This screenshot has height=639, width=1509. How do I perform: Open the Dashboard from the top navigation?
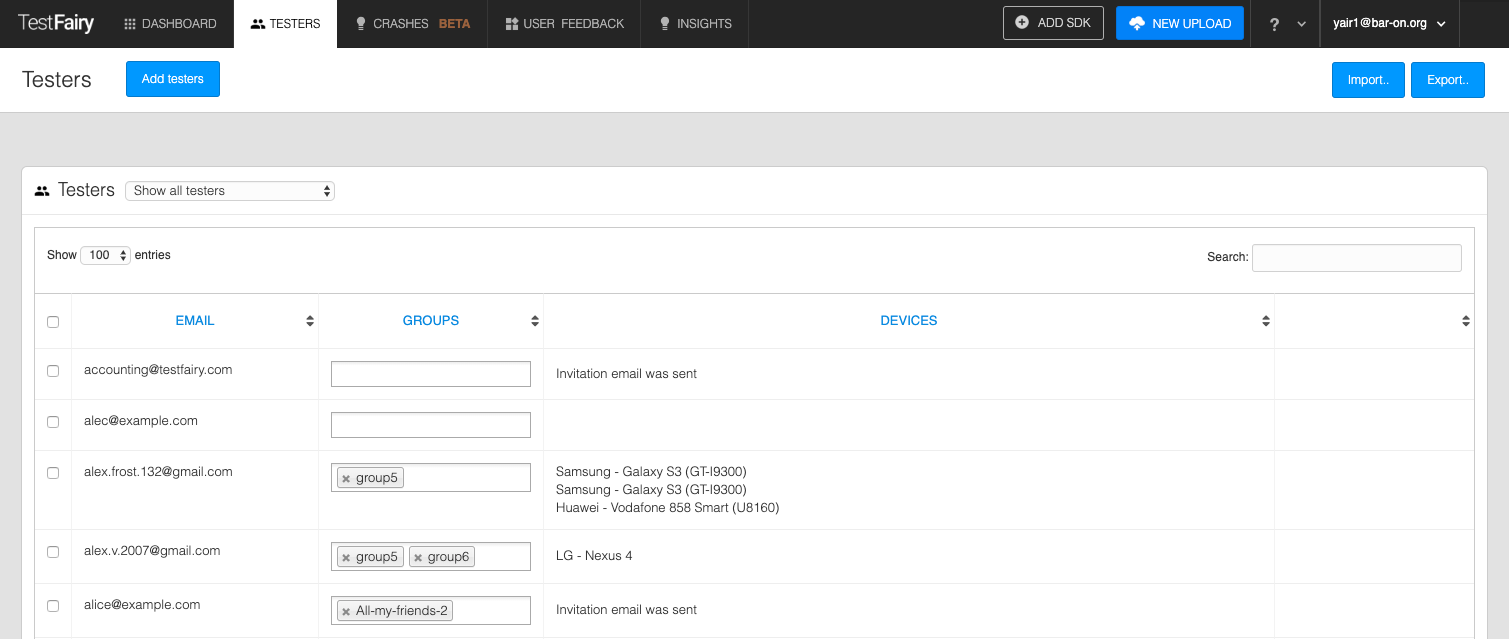169,23
